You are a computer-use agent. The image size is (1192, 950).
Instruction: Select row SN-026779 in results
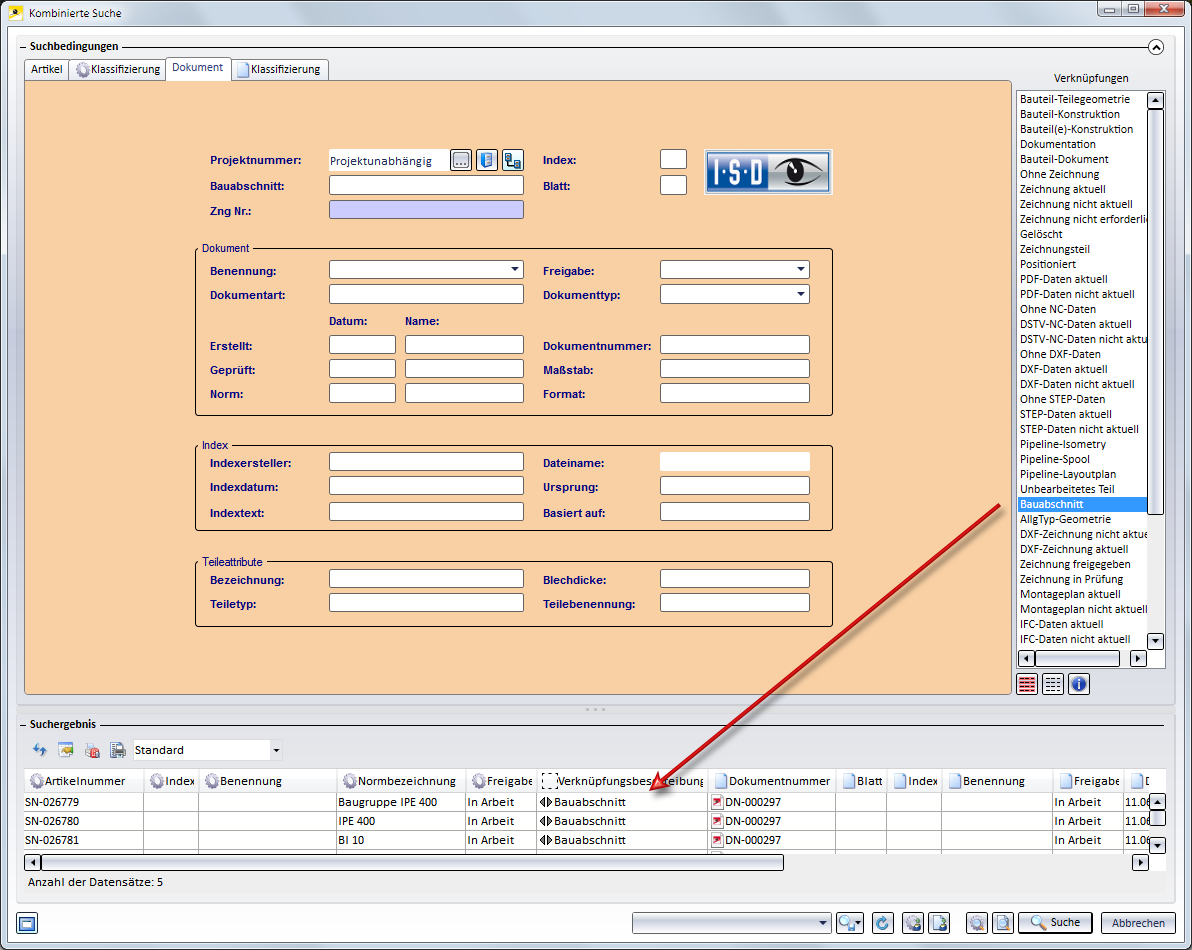pos(586,802)
